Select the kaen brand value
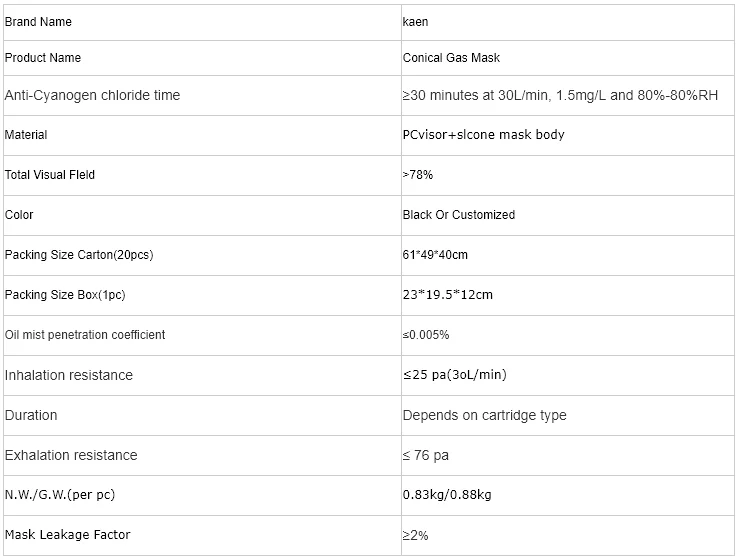The width and height of the screenshot is (739, 560). [415, 22]
